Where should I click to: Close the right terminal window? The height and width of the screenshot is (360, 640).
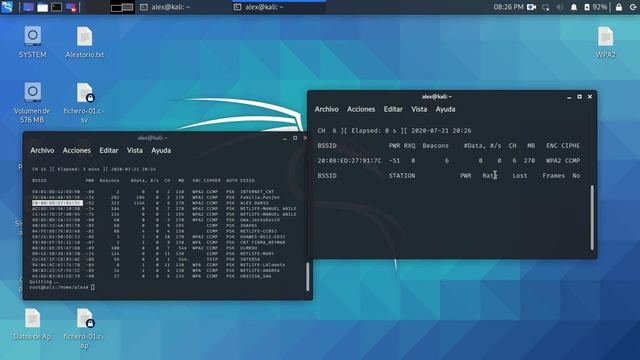coord(590,97)
